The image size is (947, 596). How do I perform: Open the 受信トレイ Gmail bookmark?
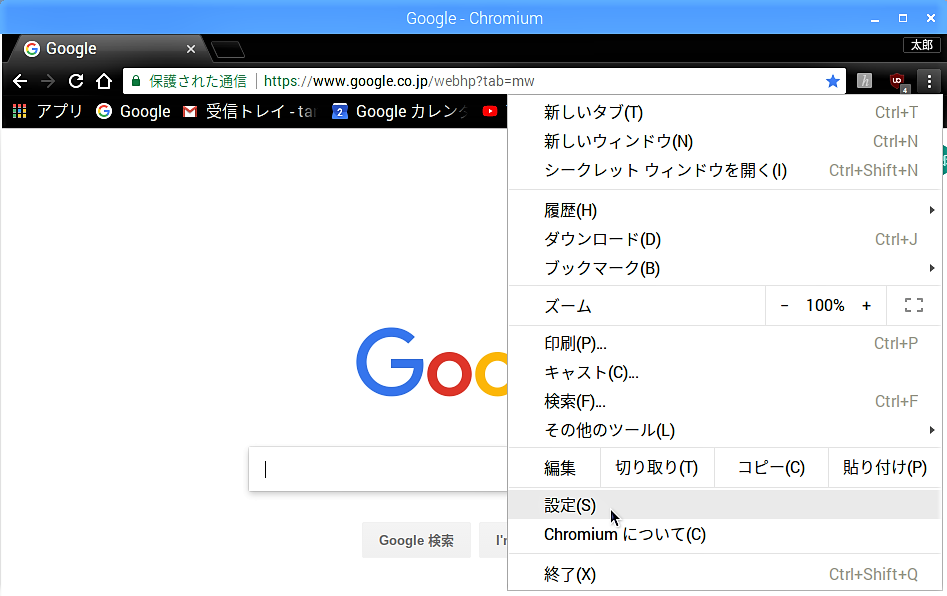click(250, 111)
